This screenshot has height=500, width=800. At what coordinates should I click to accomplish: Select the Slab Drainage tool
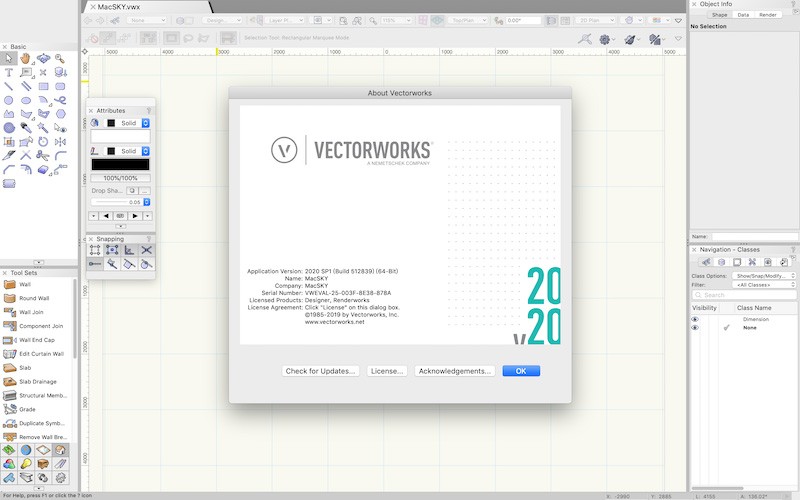[36, 381]
